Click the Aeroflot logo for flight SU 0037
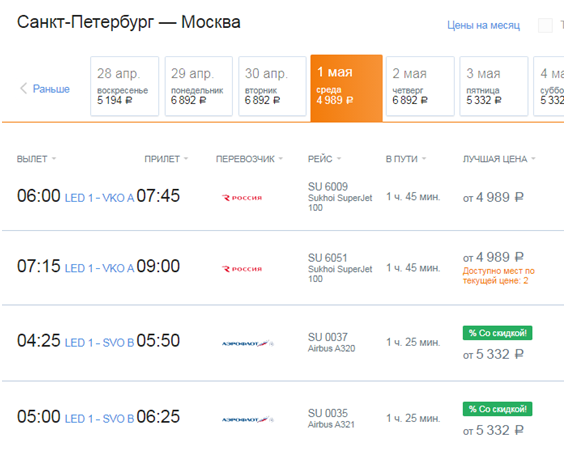566x453 pixels. click(x=248, y=343)
